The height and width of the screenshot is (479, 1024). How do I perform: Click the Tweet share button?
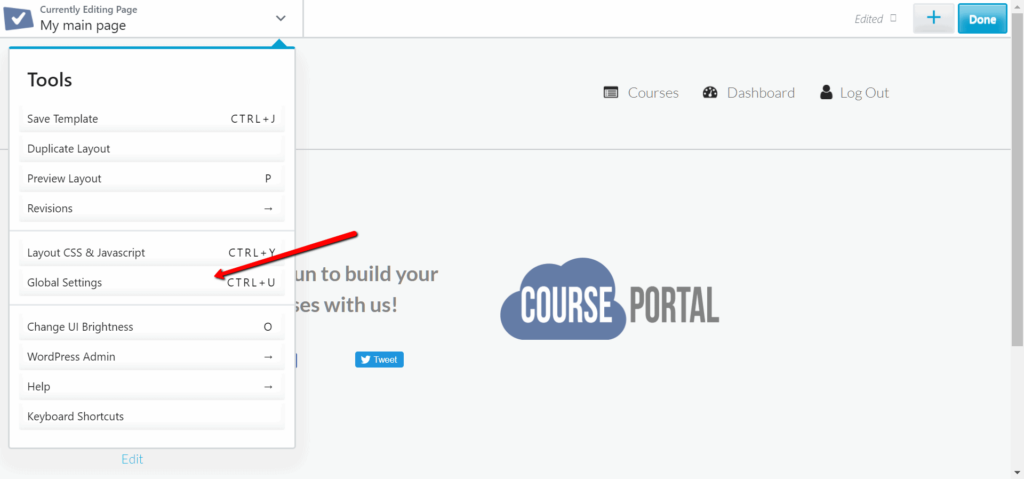tap(379, 359)
